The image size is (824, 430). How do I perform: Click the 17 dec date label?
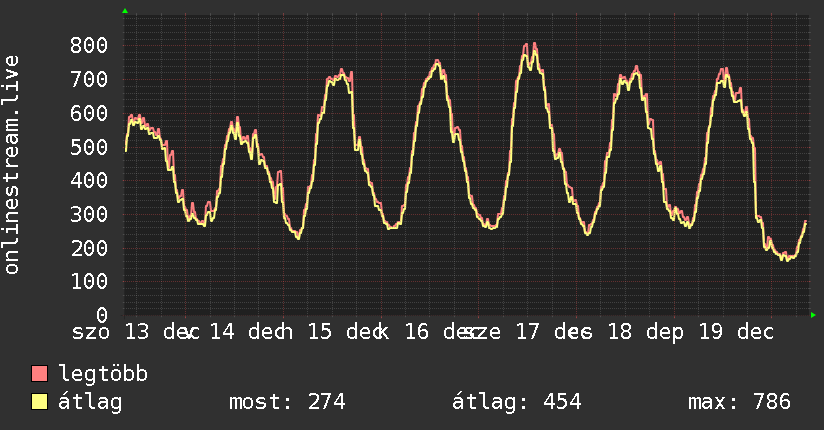click(x=553, y=332)
